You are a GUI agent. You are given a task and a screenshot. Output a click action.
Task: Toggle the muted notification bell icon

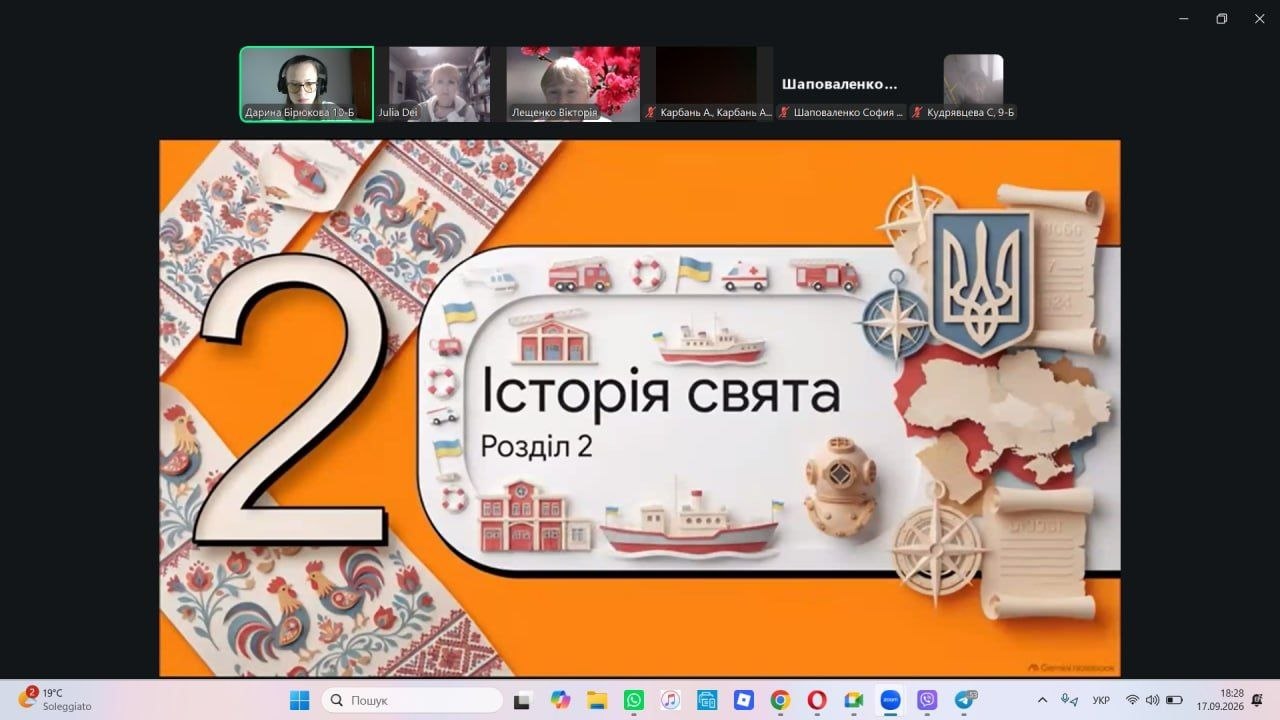pyautogui.click(x=1257, y=700)
